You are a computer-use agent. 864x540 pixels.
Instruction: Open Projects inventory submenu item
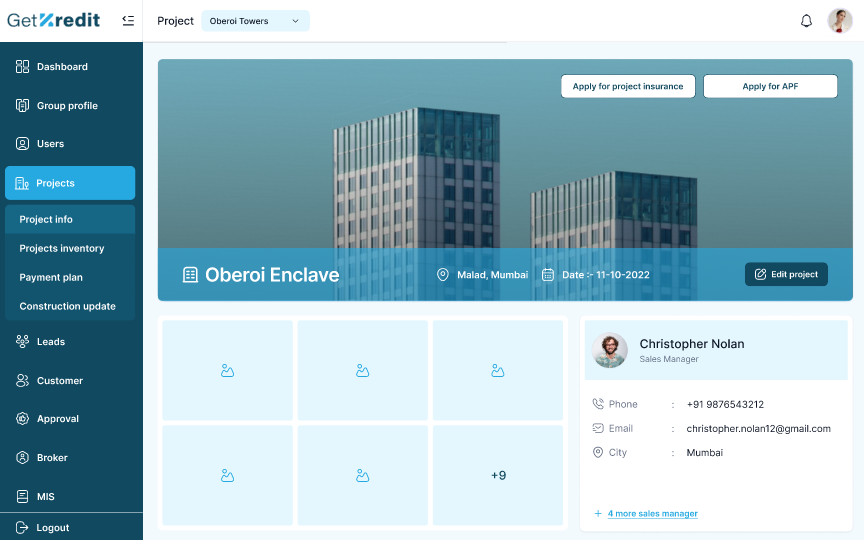(x=70, y=249)
